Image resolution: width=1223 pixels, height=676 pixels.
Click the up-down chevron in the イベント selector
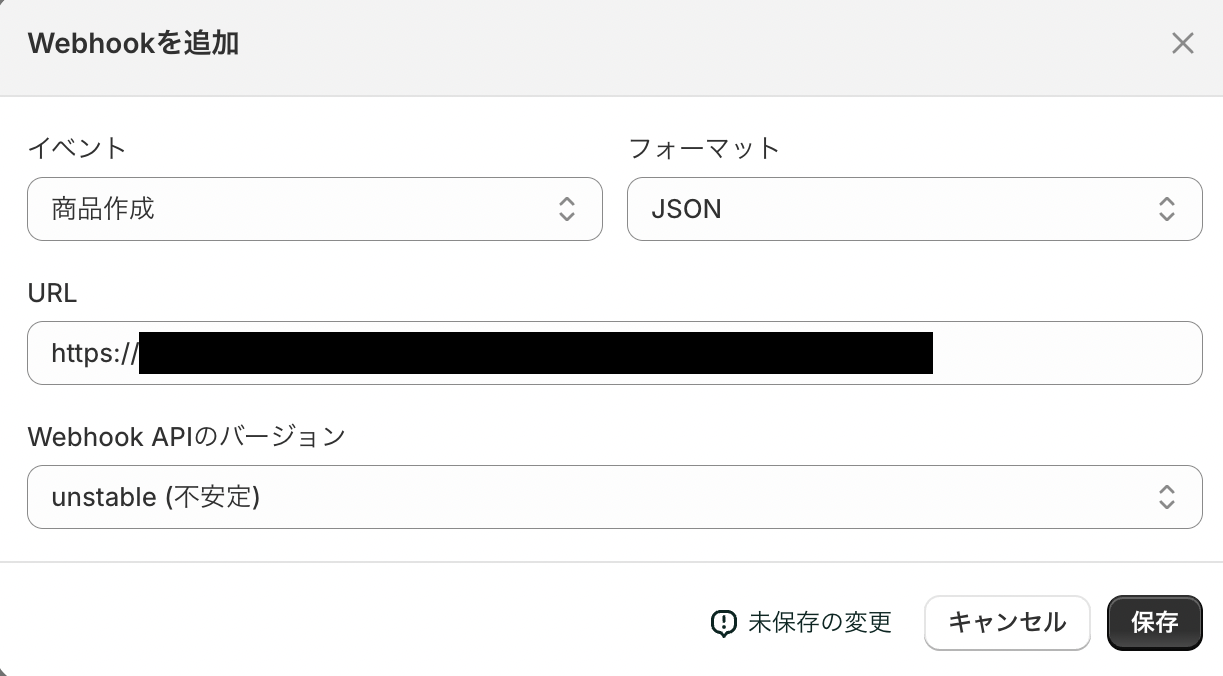(x=566, y=209)
